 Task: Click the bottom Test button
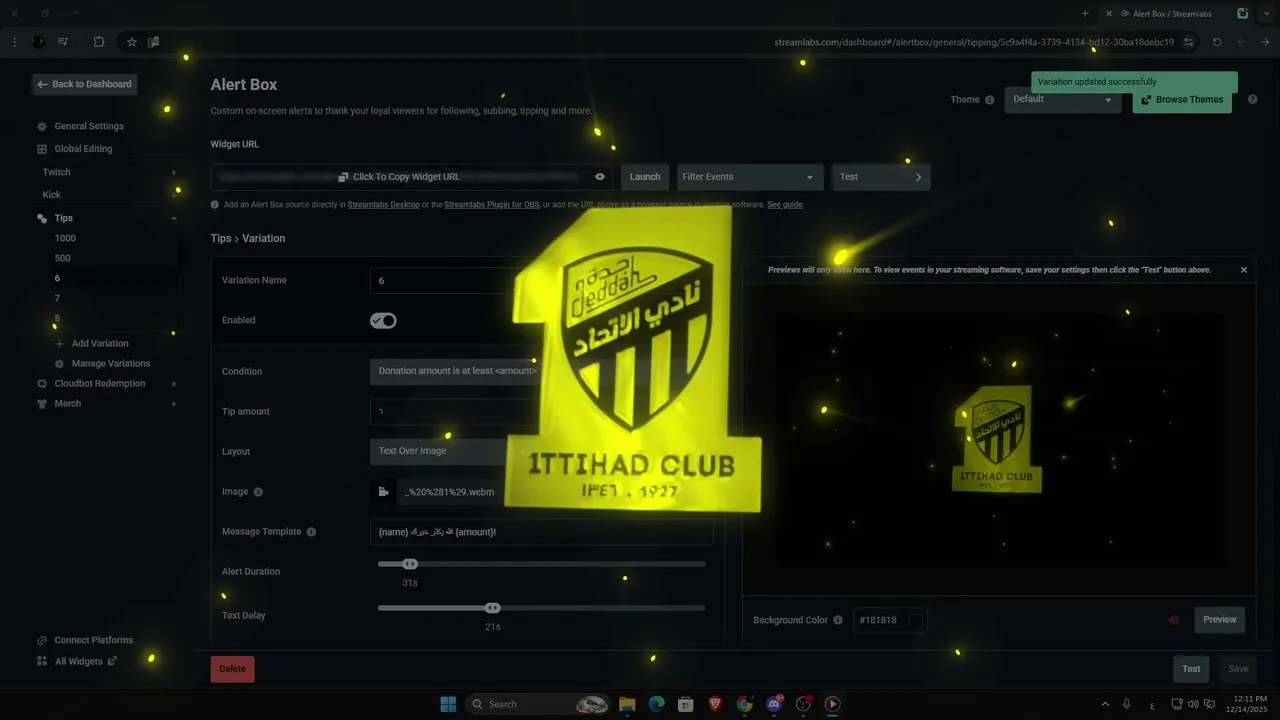(1191, 669)
